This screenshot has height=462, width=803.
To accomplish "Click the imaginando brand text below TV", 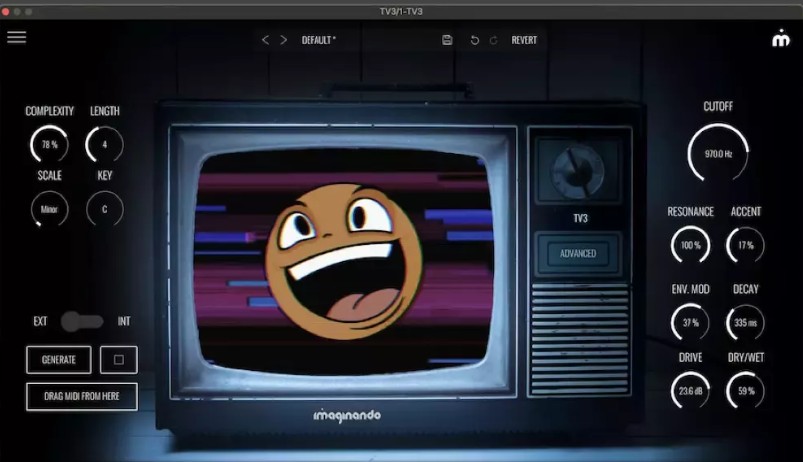I will pyautogui.click(x=347, y=415).
